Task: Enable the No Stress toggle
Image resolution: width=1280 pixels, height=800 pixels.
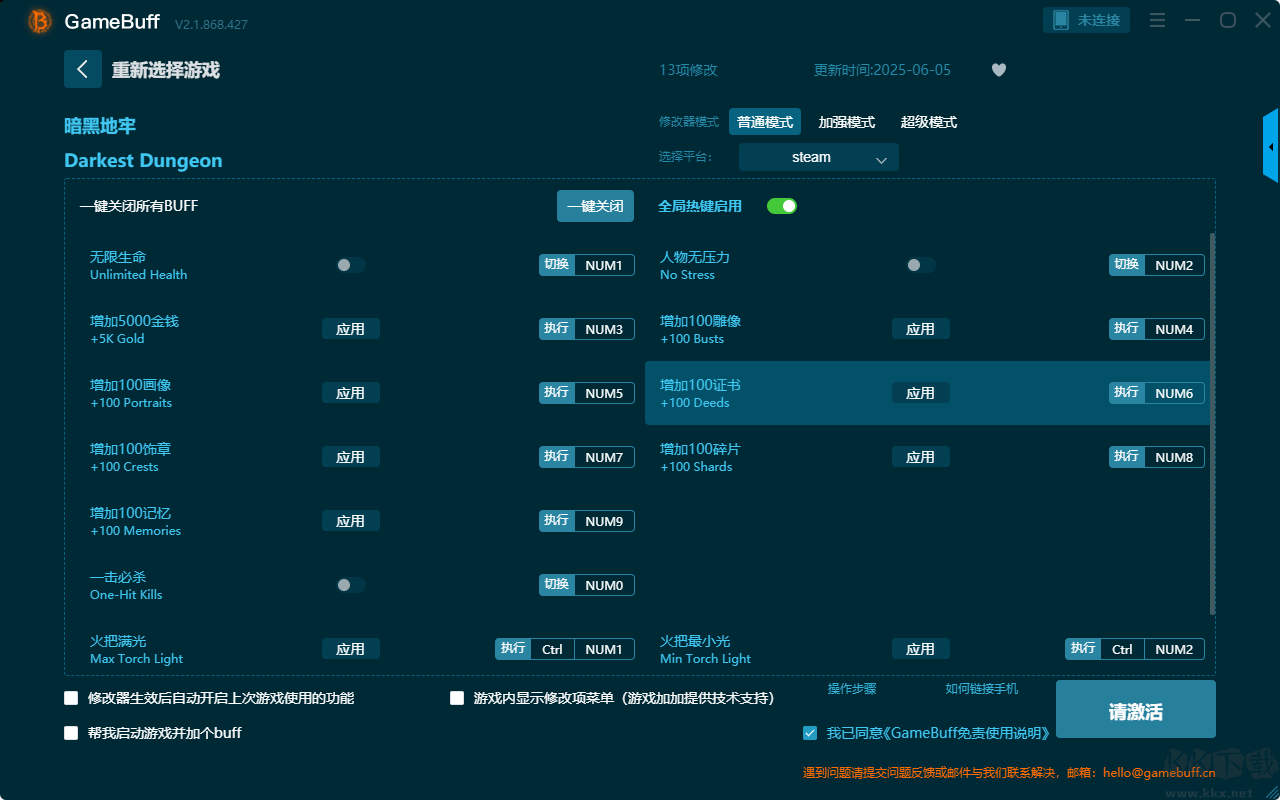Action: (921, 265)
